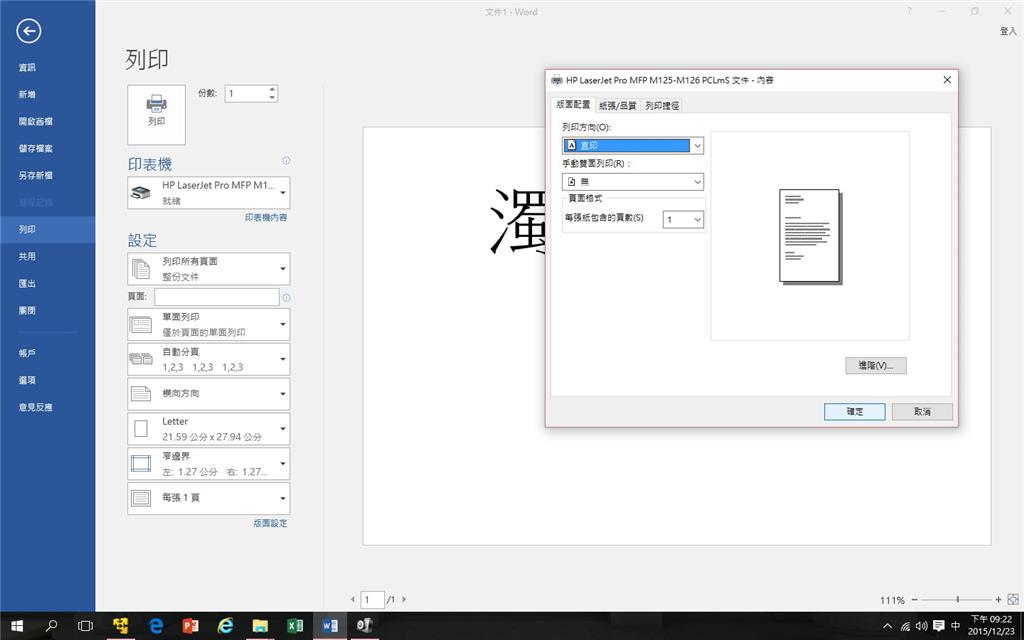This screenshot has height=640, width=1024.
Task: Open the 手動雙面列印 dropdown in the dialog
Action: point(633,182)
